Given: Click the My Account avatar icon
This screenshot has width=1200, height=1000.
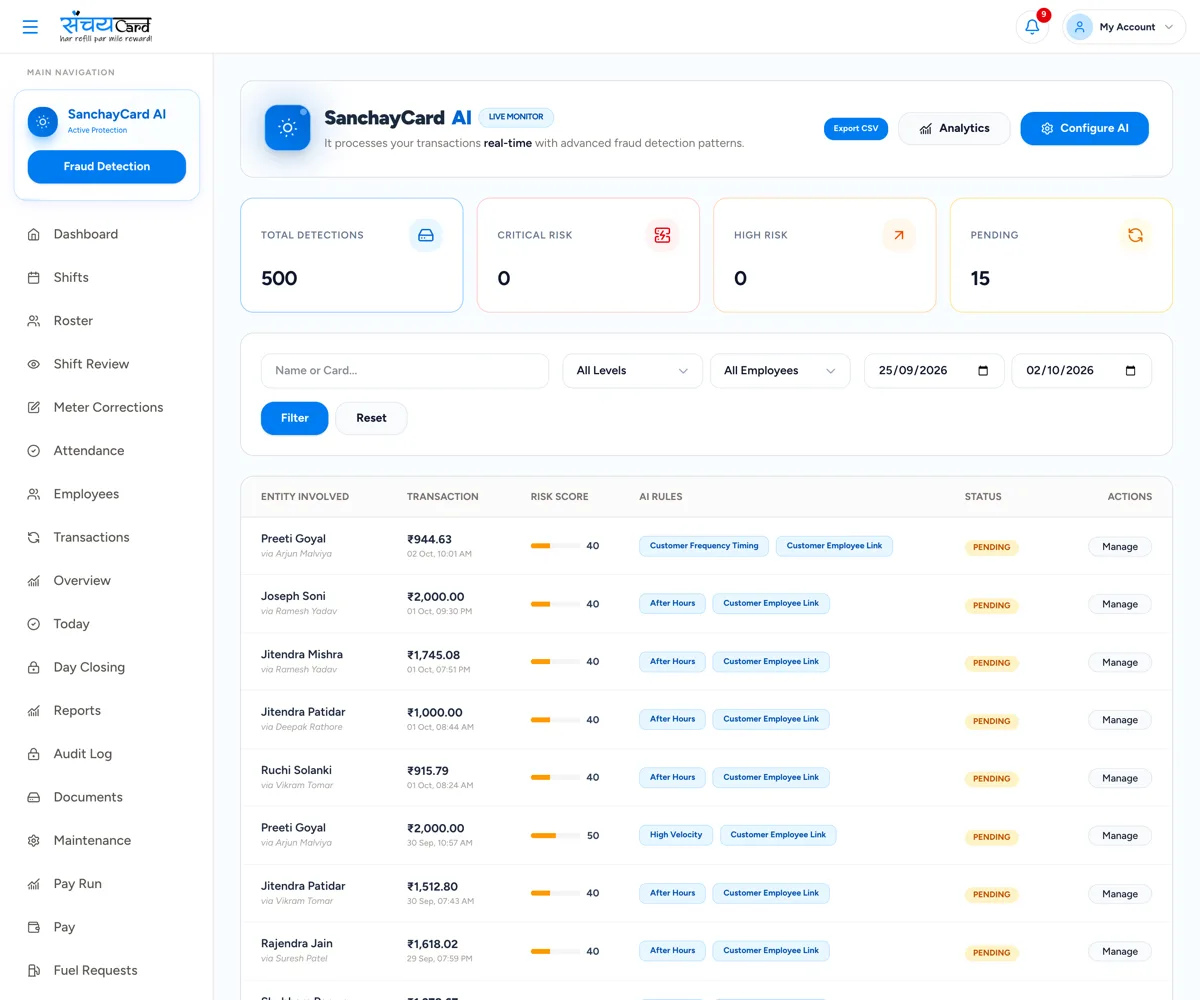Looking at the screenshot, I should [x=1079, y=27].
